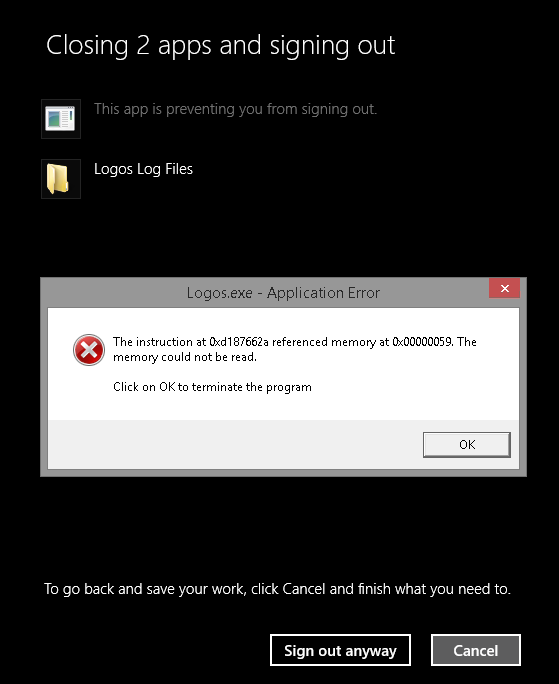
Task: Close the Logos.exe Application Error dialog
Action: pyautogui.click(x=504, y=288)
